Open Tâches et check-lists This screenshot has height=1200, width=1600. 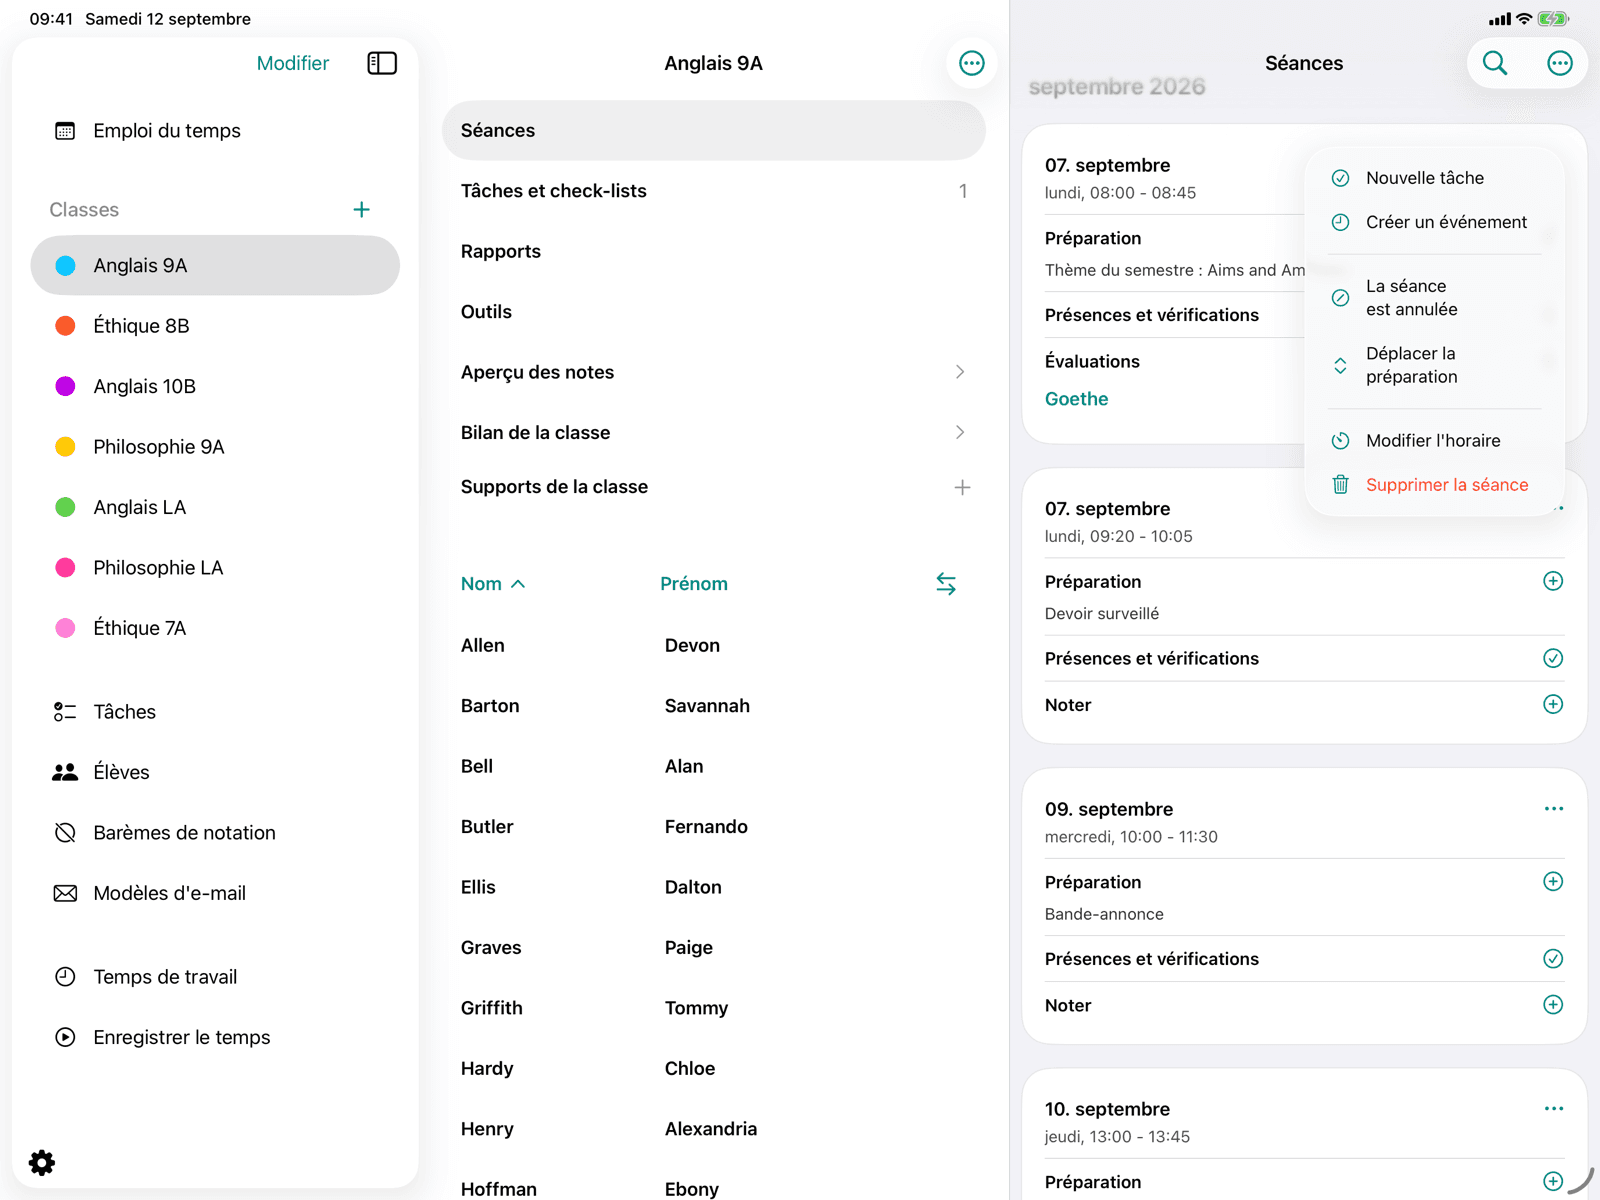714,191
